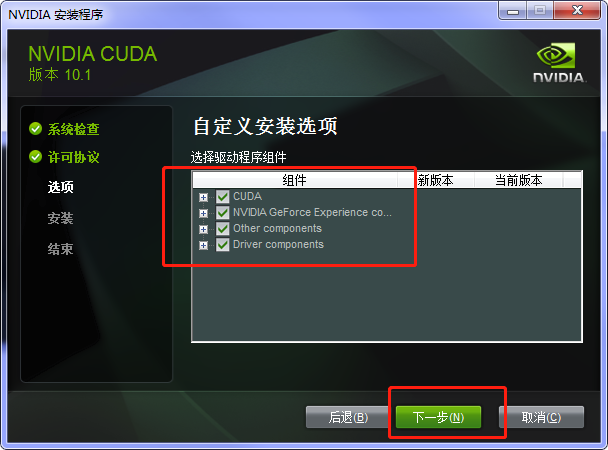Expand NVIDIA GeForce Experience tree node
Image resolution: width=608 pixels, height=450 pixels.
pyautogui.click(x=203, y=213)
